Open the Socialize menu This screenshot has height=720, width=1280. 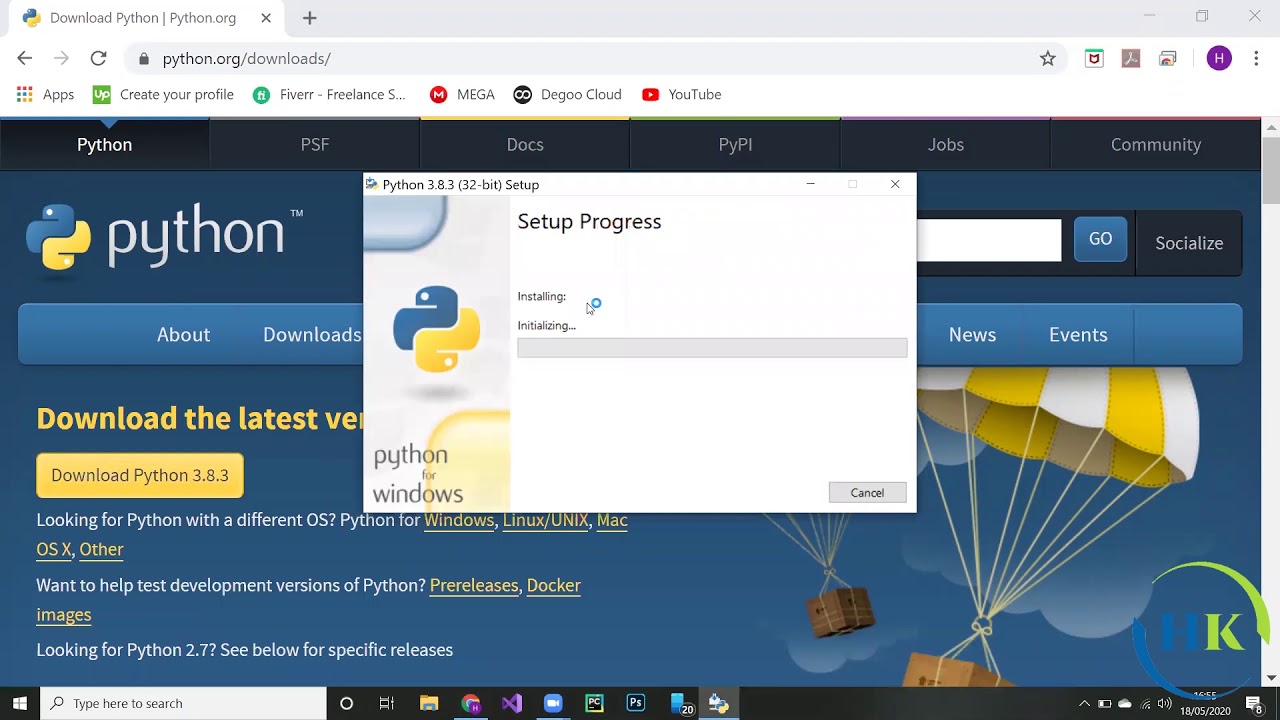coord(1189,243)
